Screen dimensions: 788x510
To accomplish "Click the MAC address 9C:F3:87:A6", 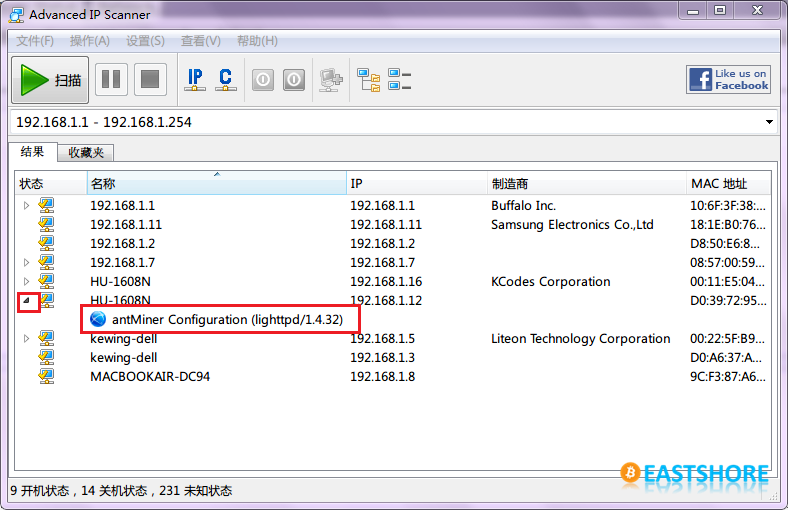I will click(x=728, y=377).
